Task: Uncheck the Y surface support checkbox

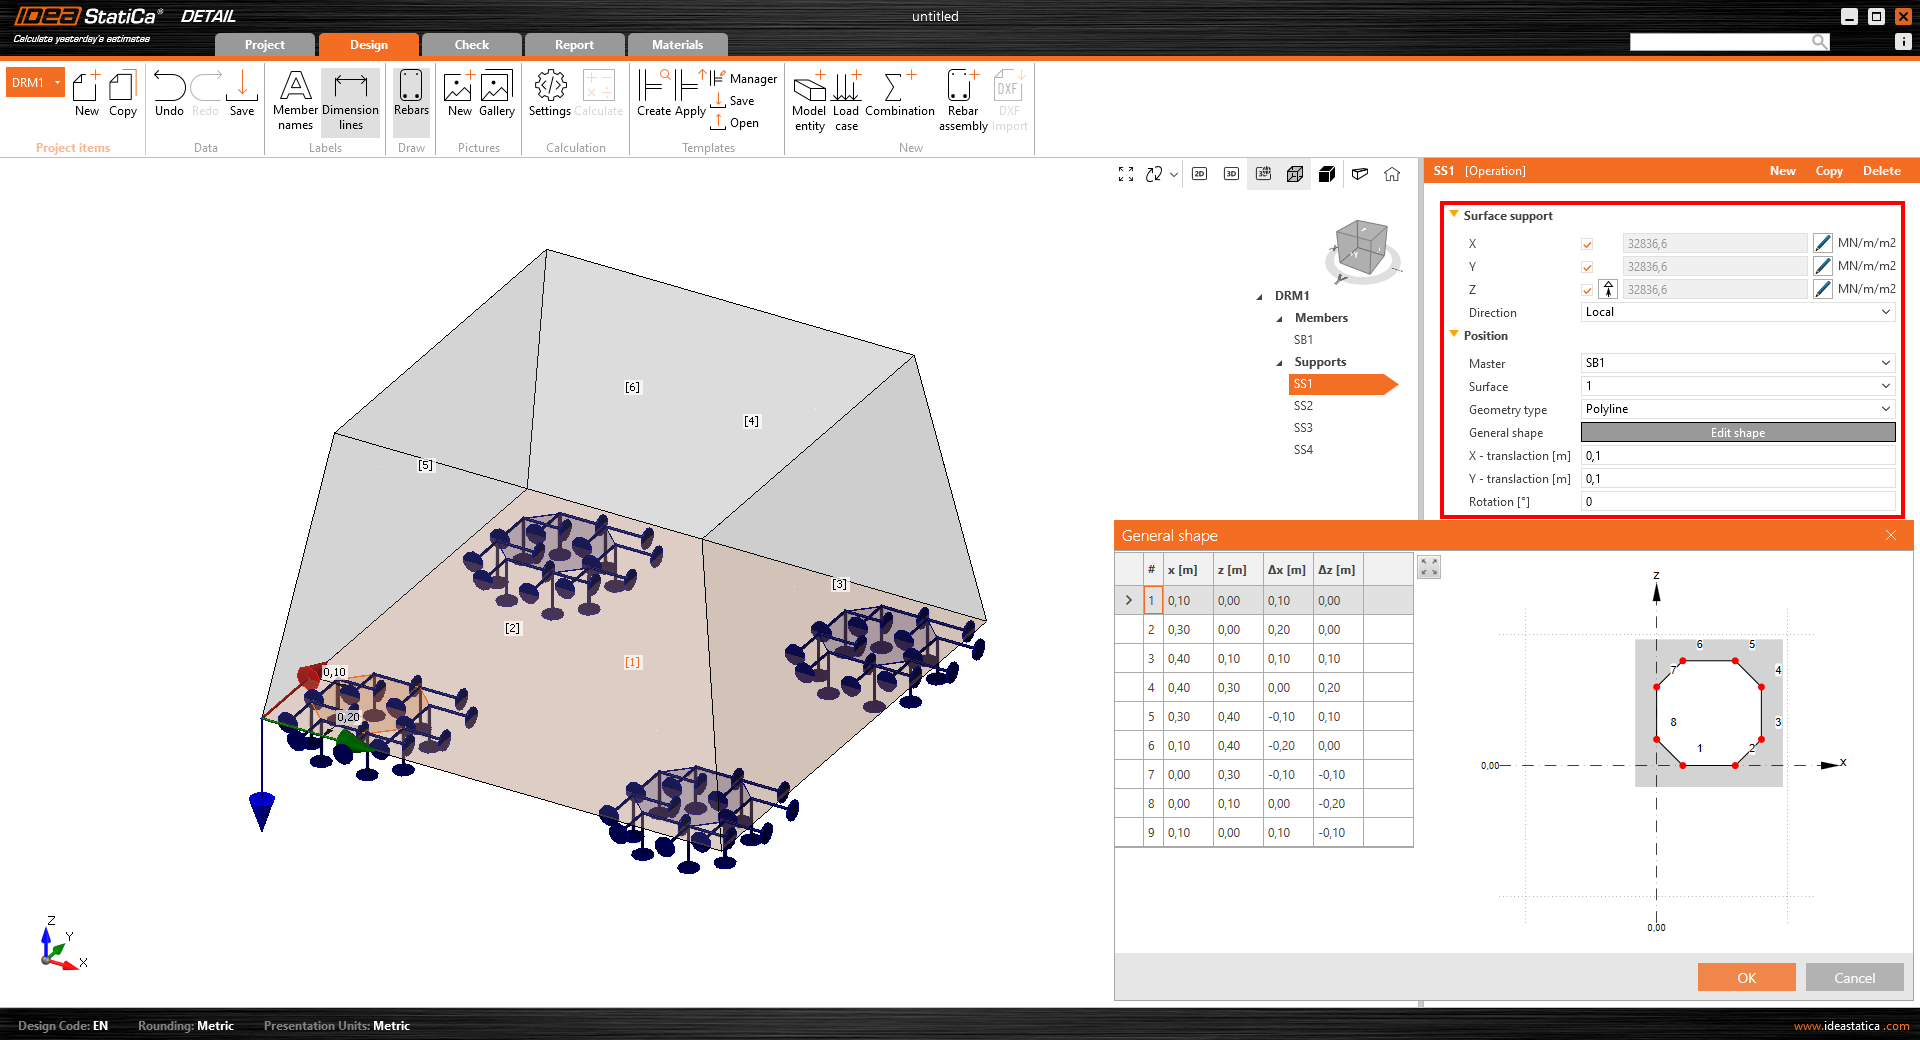Action: click(x=1587, y=267)
